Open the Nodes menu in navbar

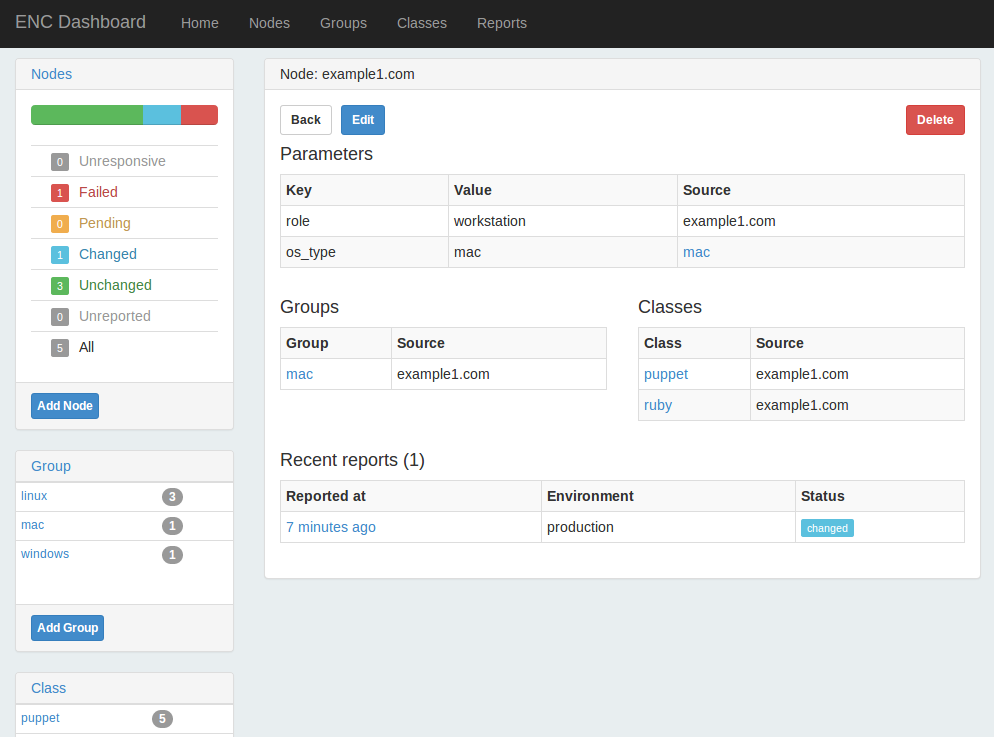tap(269, 23)
